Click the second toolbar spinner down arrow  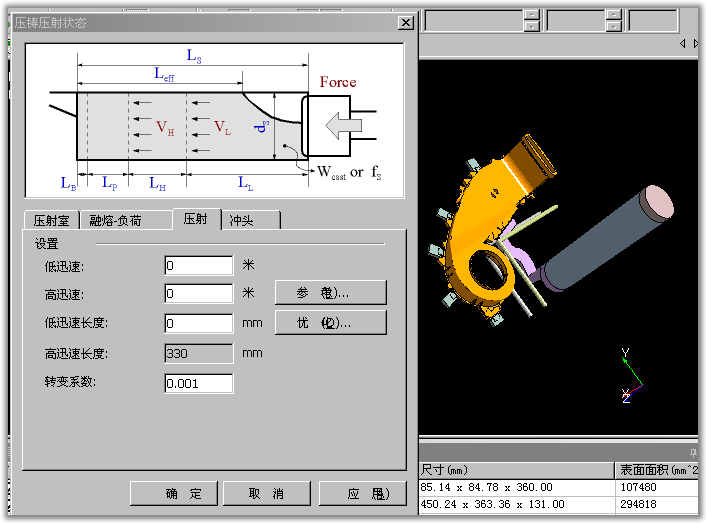(613, 27)
